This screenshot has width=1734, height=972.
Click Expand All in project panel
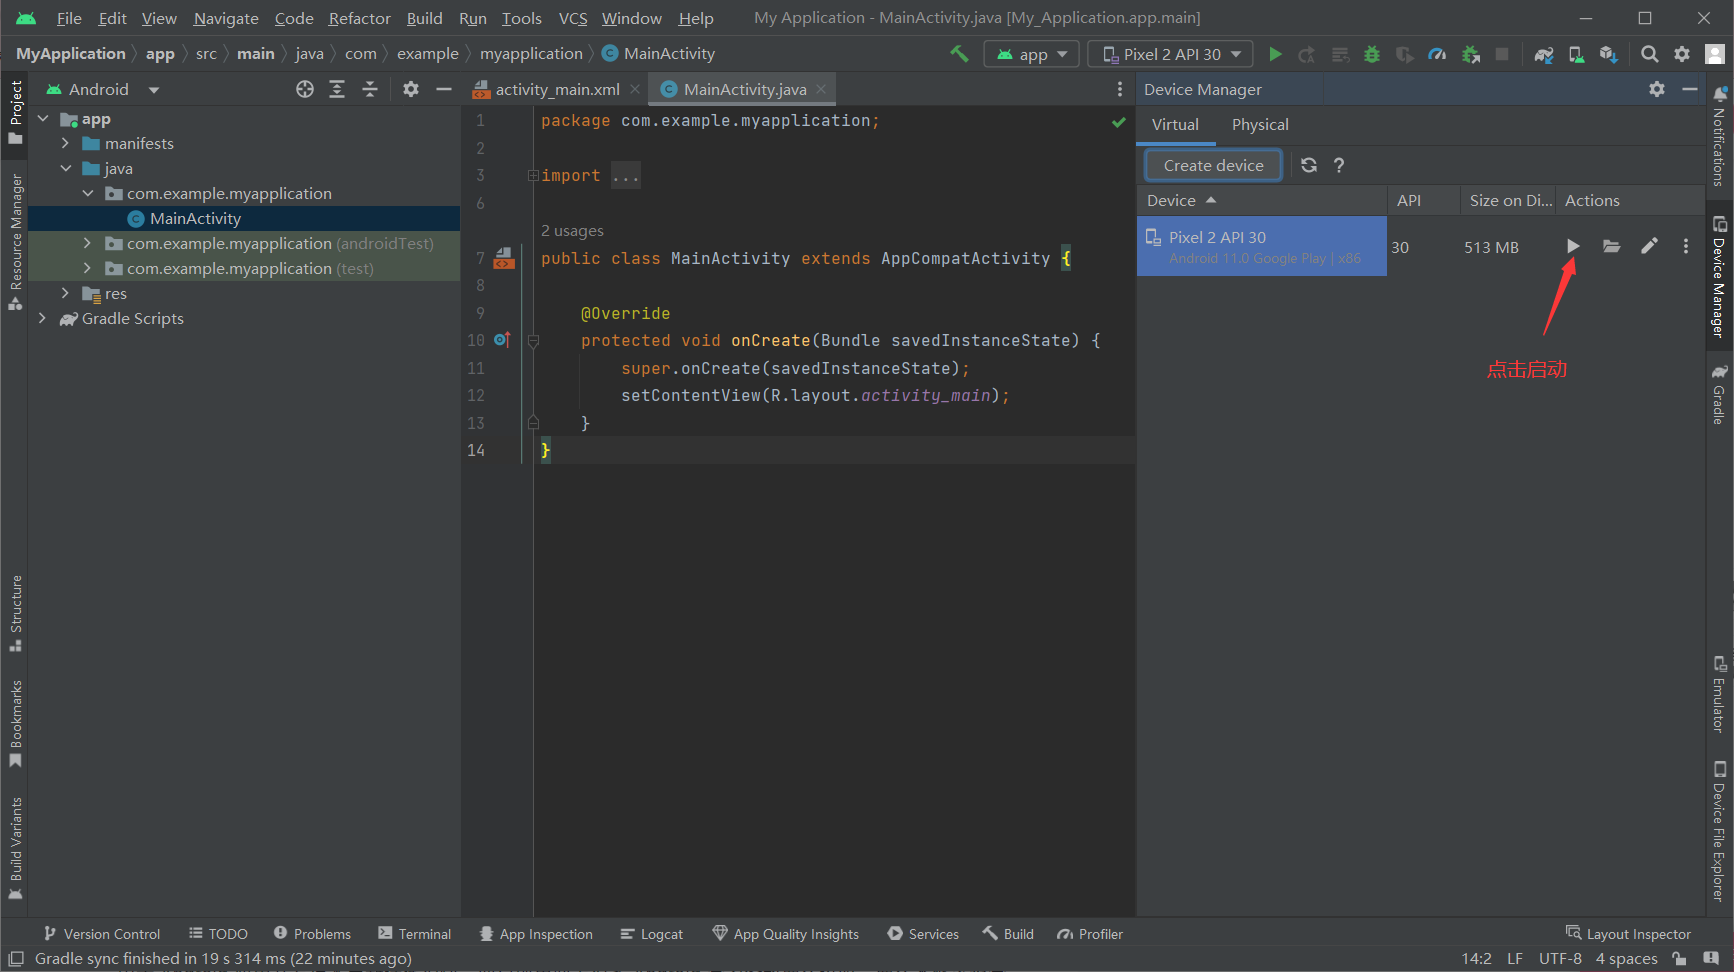point(337,89)
